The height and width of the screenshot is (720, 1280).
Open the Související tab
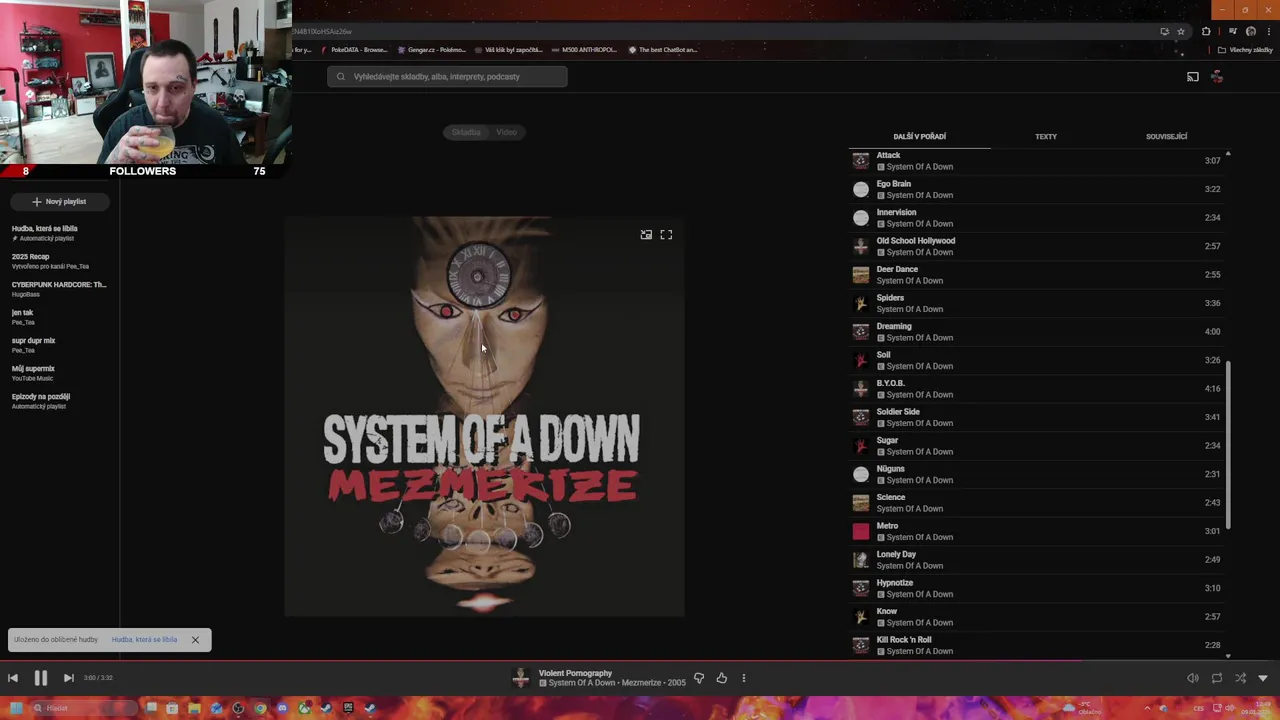point(1166,136)
